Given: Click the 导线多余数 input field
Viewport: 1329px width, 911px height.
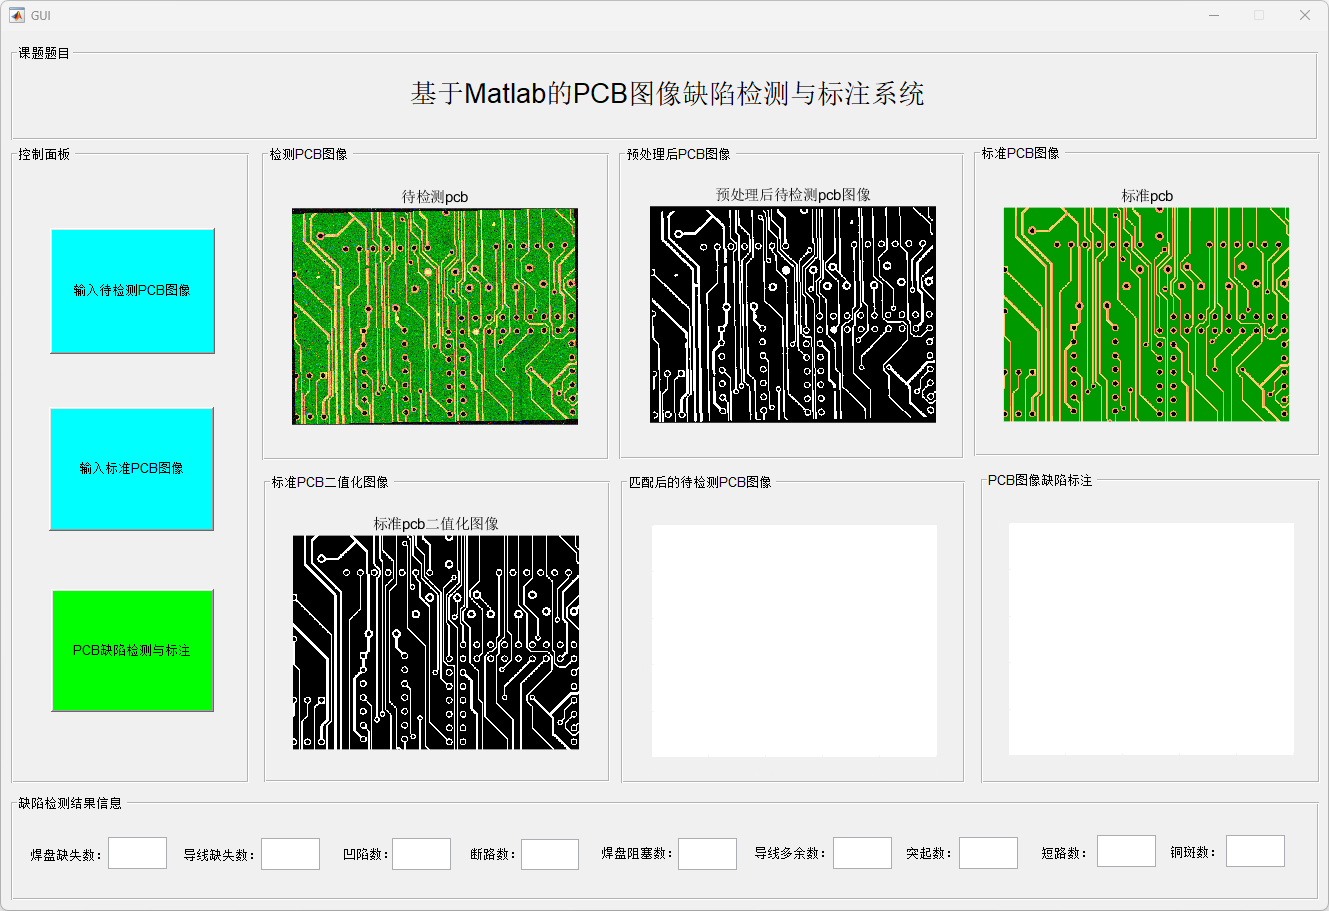Looking at the screenshot, I should click(862, 853).
